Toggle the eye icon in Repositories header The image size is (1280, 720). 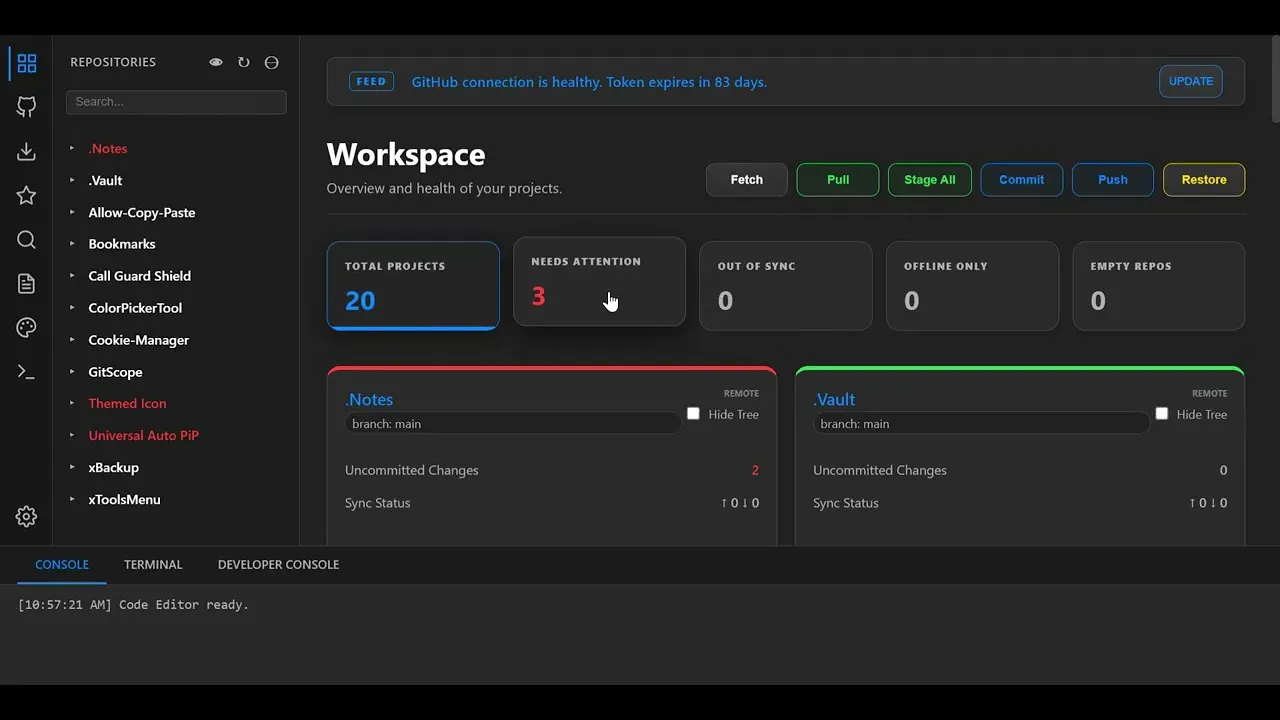(x=216, y=62)
